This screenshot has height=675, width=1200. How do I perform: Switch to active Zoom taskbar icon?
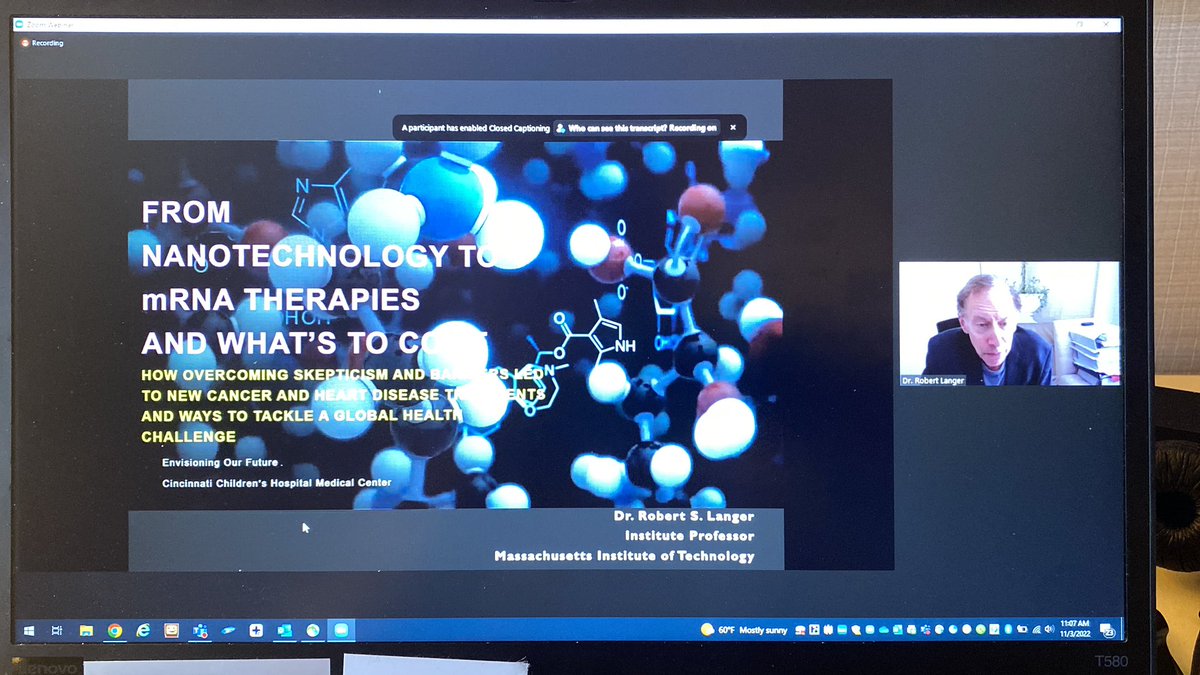[341, 630]
